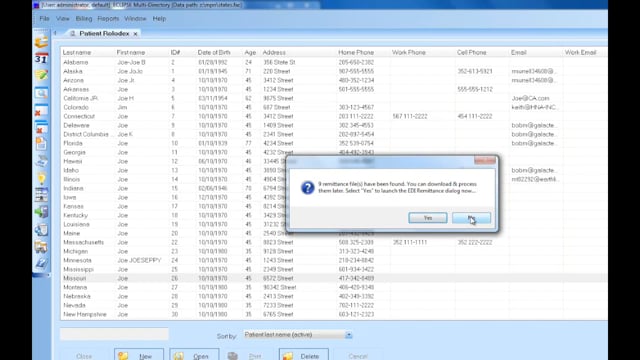Screen dimensions: 640x360
Task: Click the tab scroll left arrow
Action: 55,33
